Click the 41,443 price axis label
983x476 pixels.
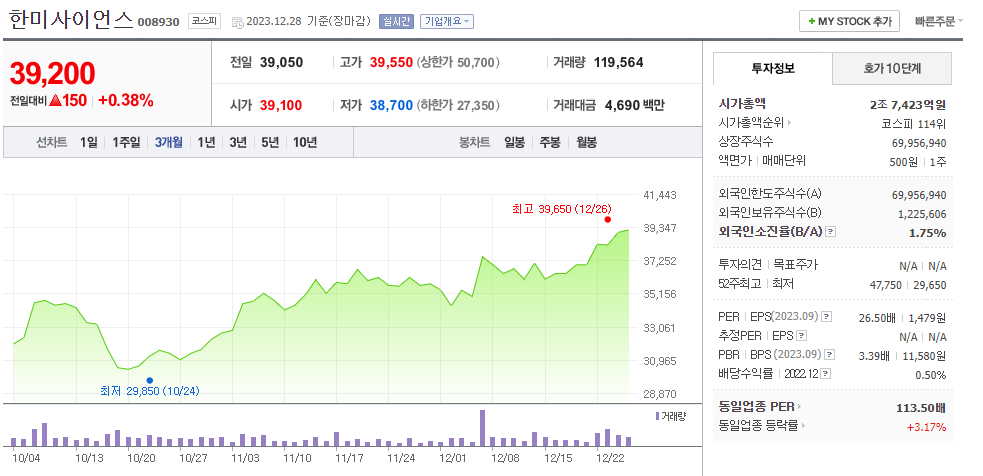click(660, 195)
